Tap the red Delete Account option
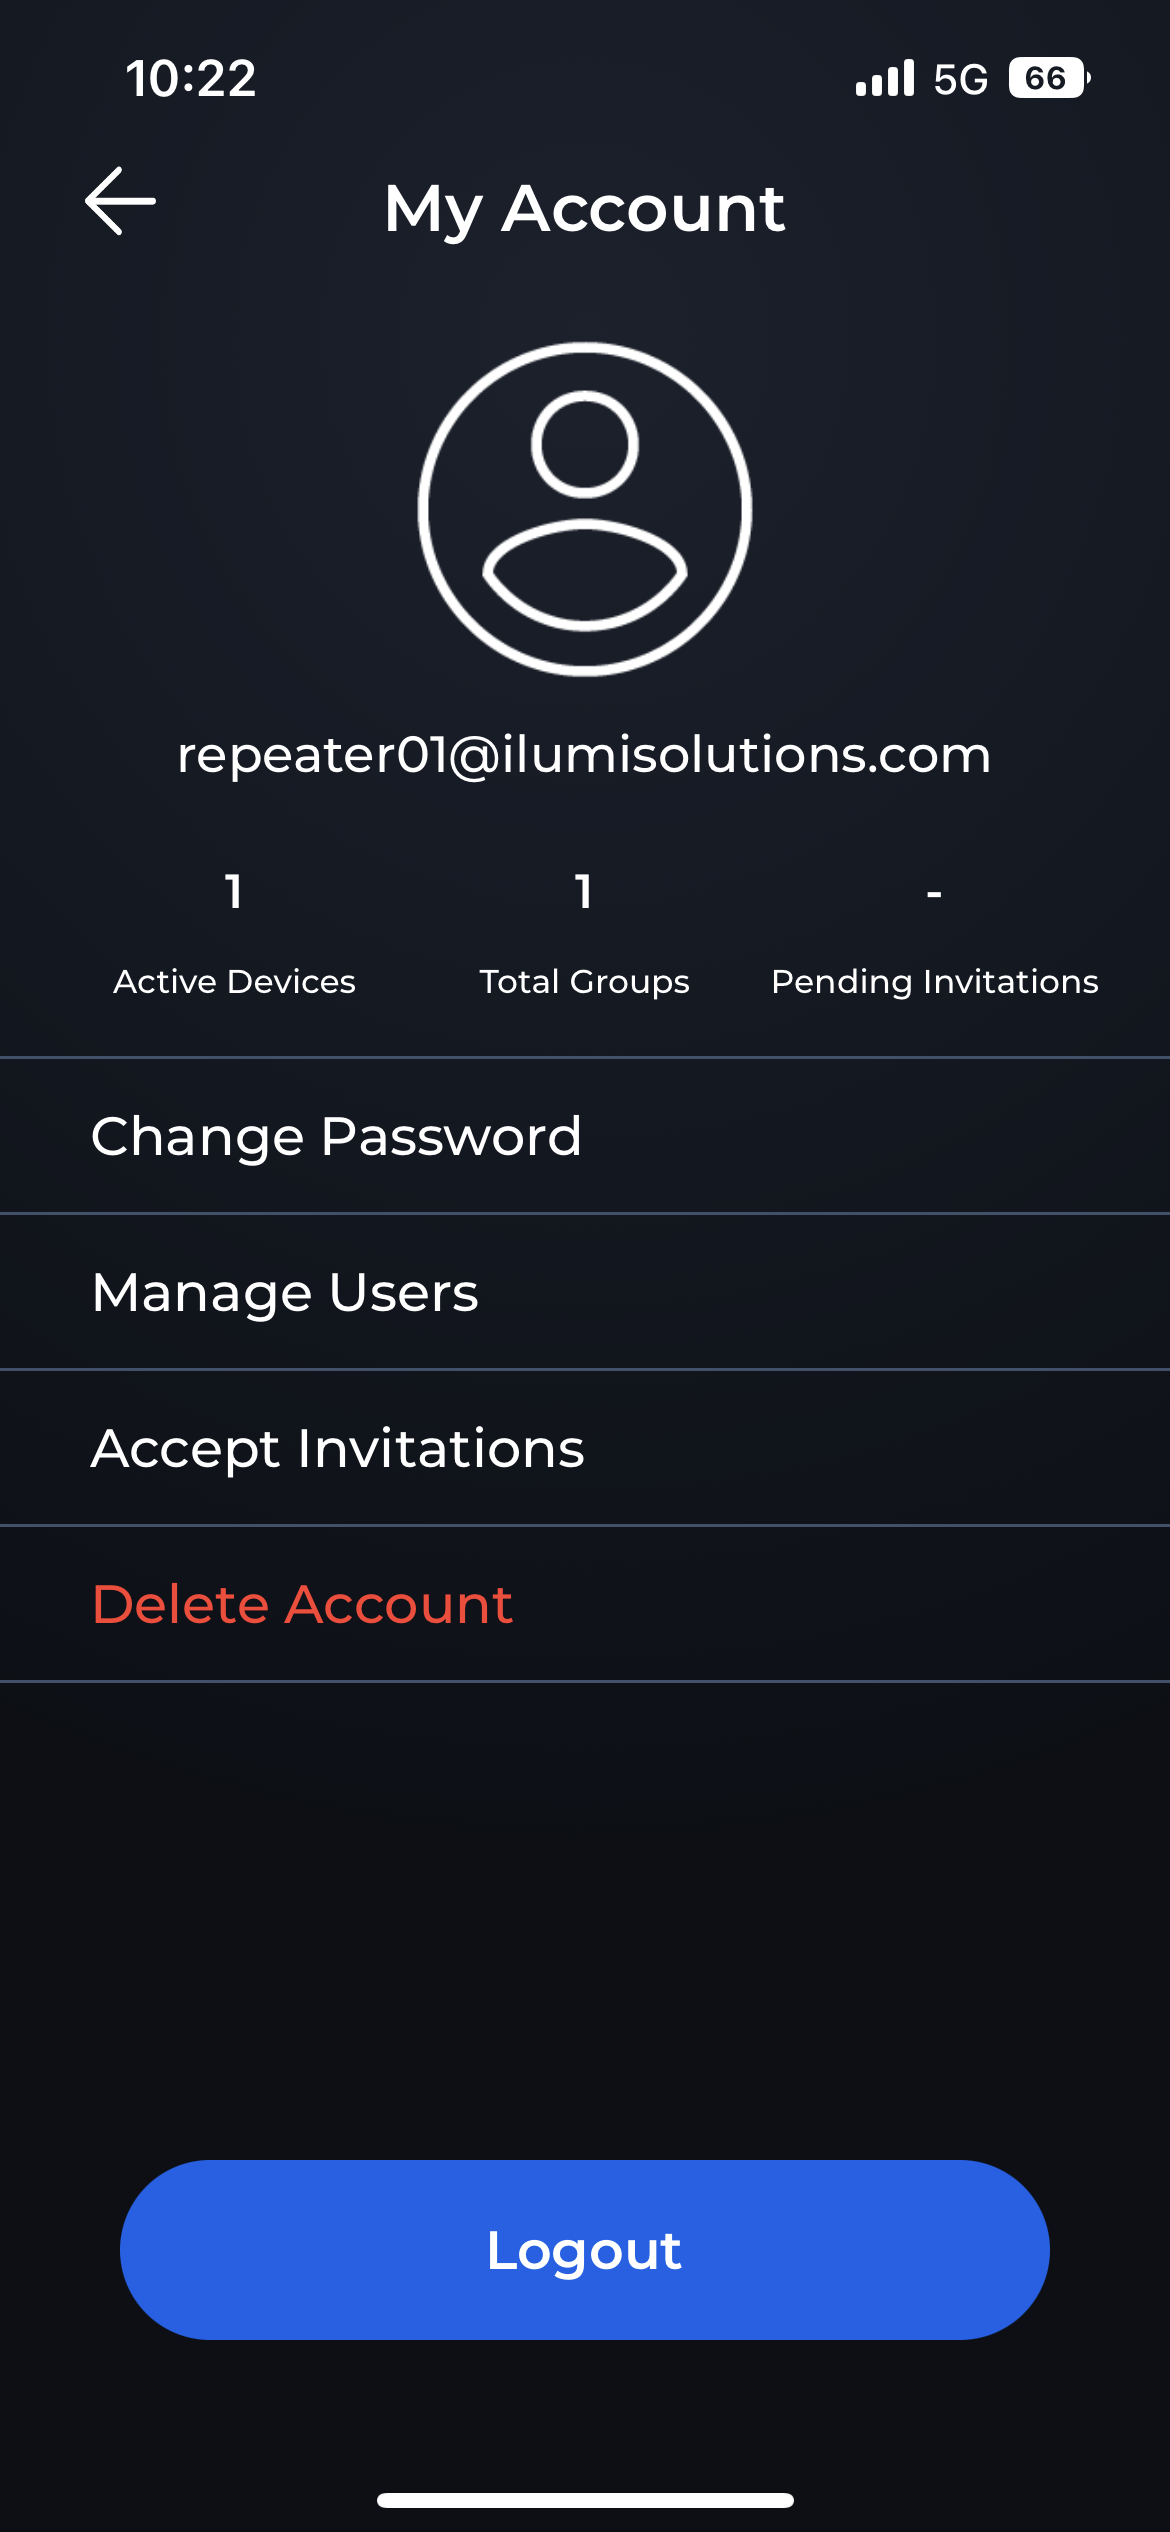The image size is (1170, 2532). pos(302,1604)
